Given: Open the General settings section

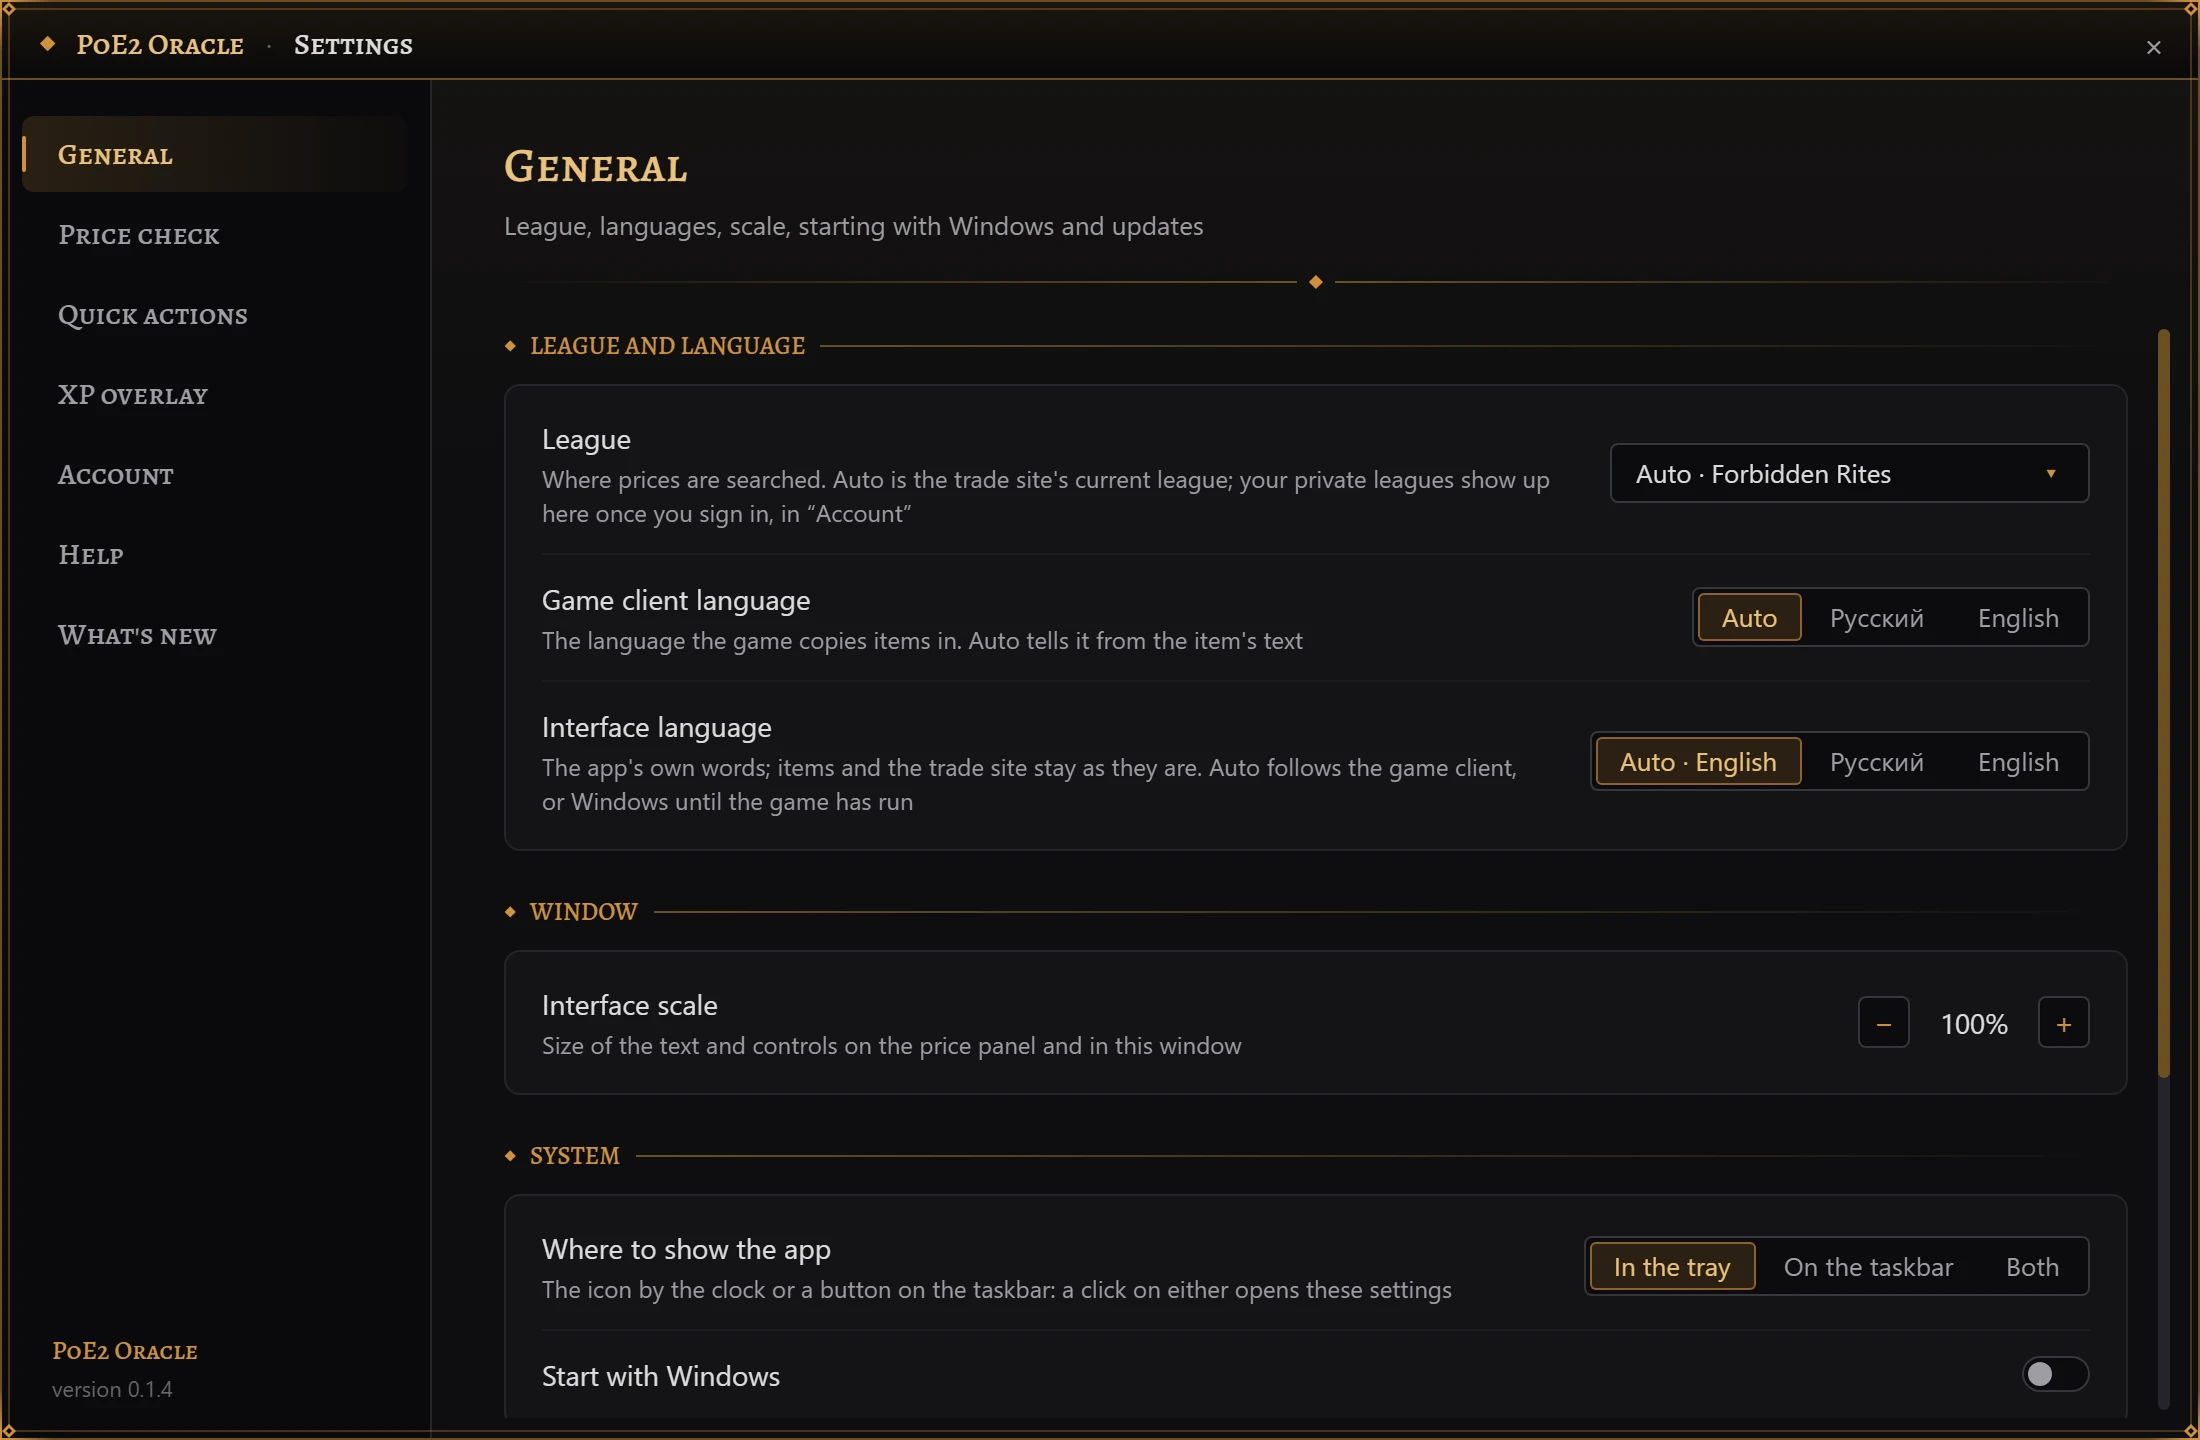Looking at the screenshot, I should 214,155.
